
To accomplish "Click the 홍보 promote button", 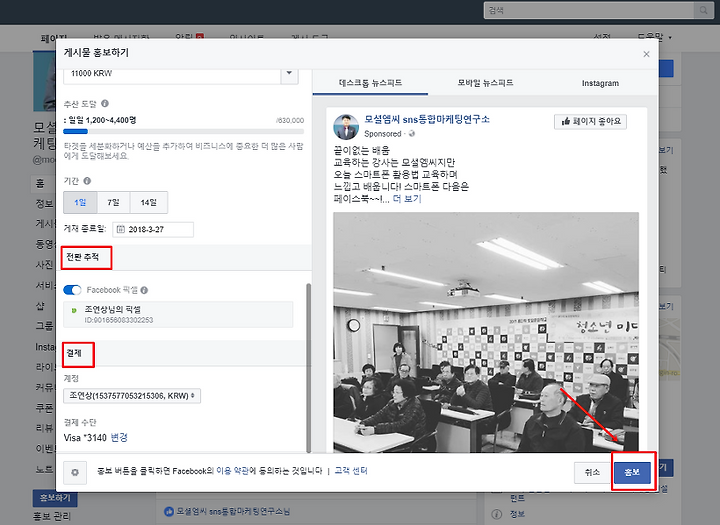I will 632,472.
